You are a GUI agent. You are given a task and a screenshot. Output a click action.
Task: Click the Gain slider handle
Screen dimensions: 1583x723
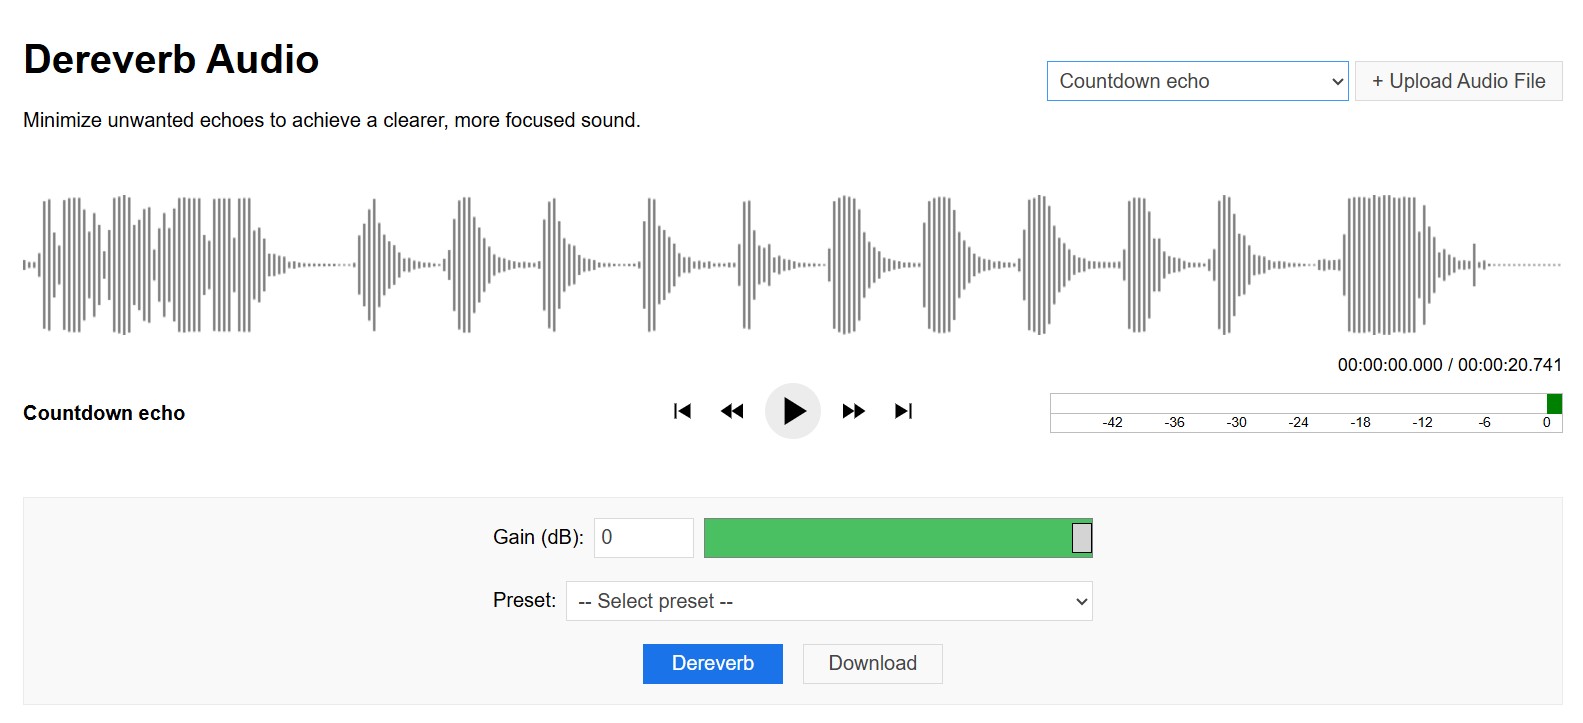(1081, 538)
